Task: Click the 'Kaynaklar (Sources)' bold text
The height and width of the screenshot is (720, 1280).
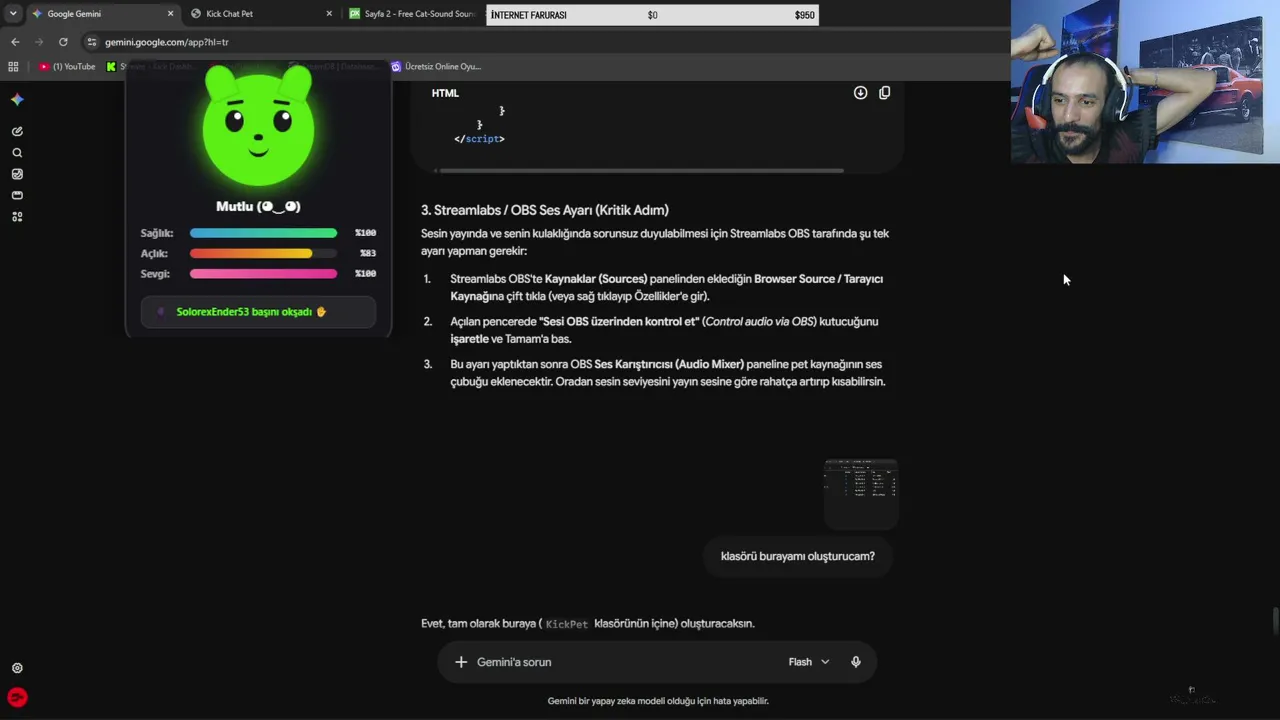Action: tap(596, 279)
